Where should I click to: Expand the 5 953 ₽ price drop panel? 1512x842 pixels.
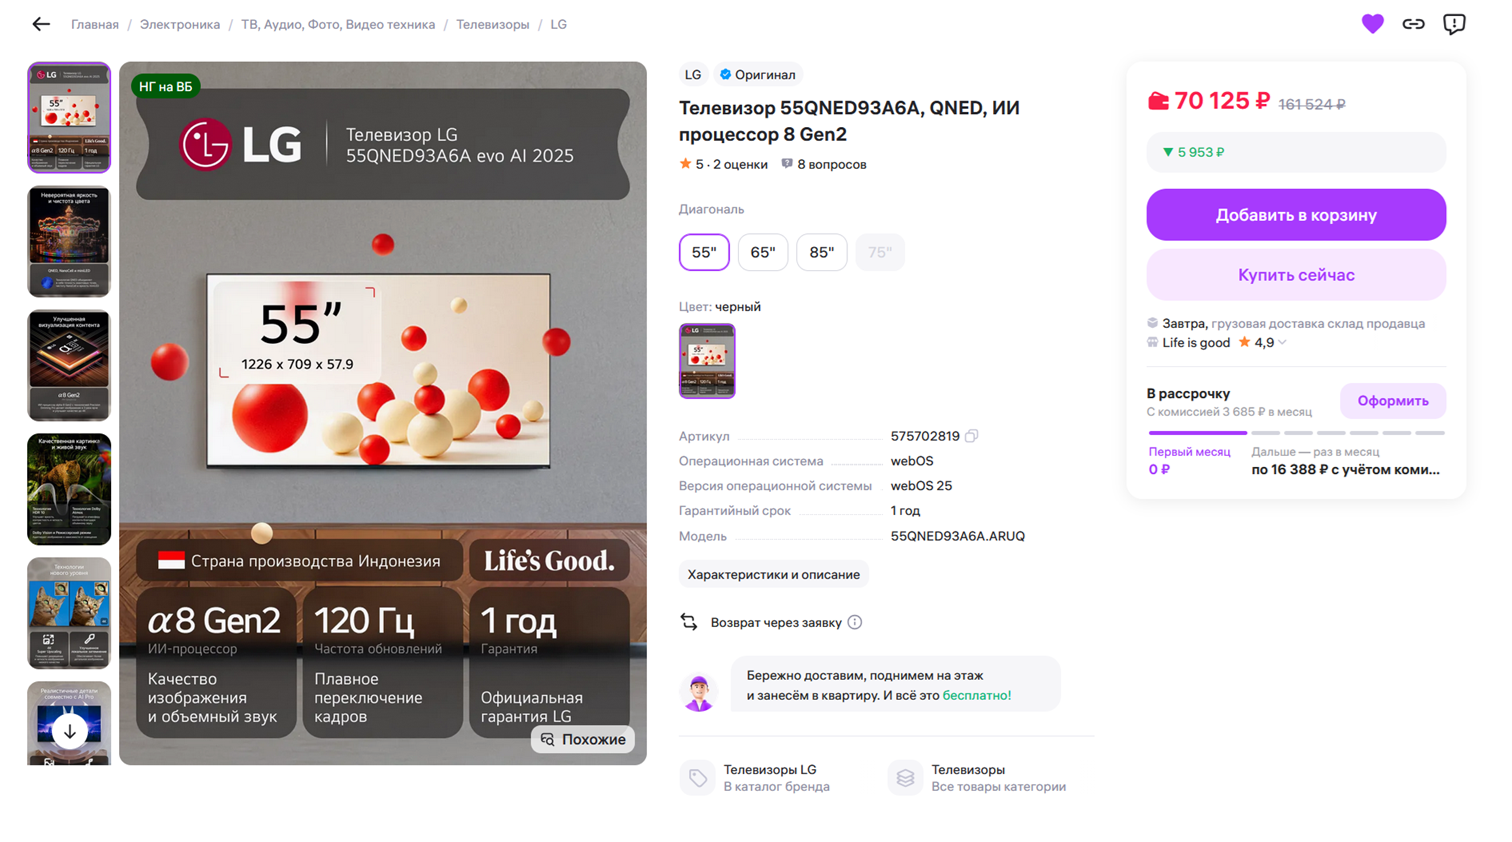point(1296,152)
